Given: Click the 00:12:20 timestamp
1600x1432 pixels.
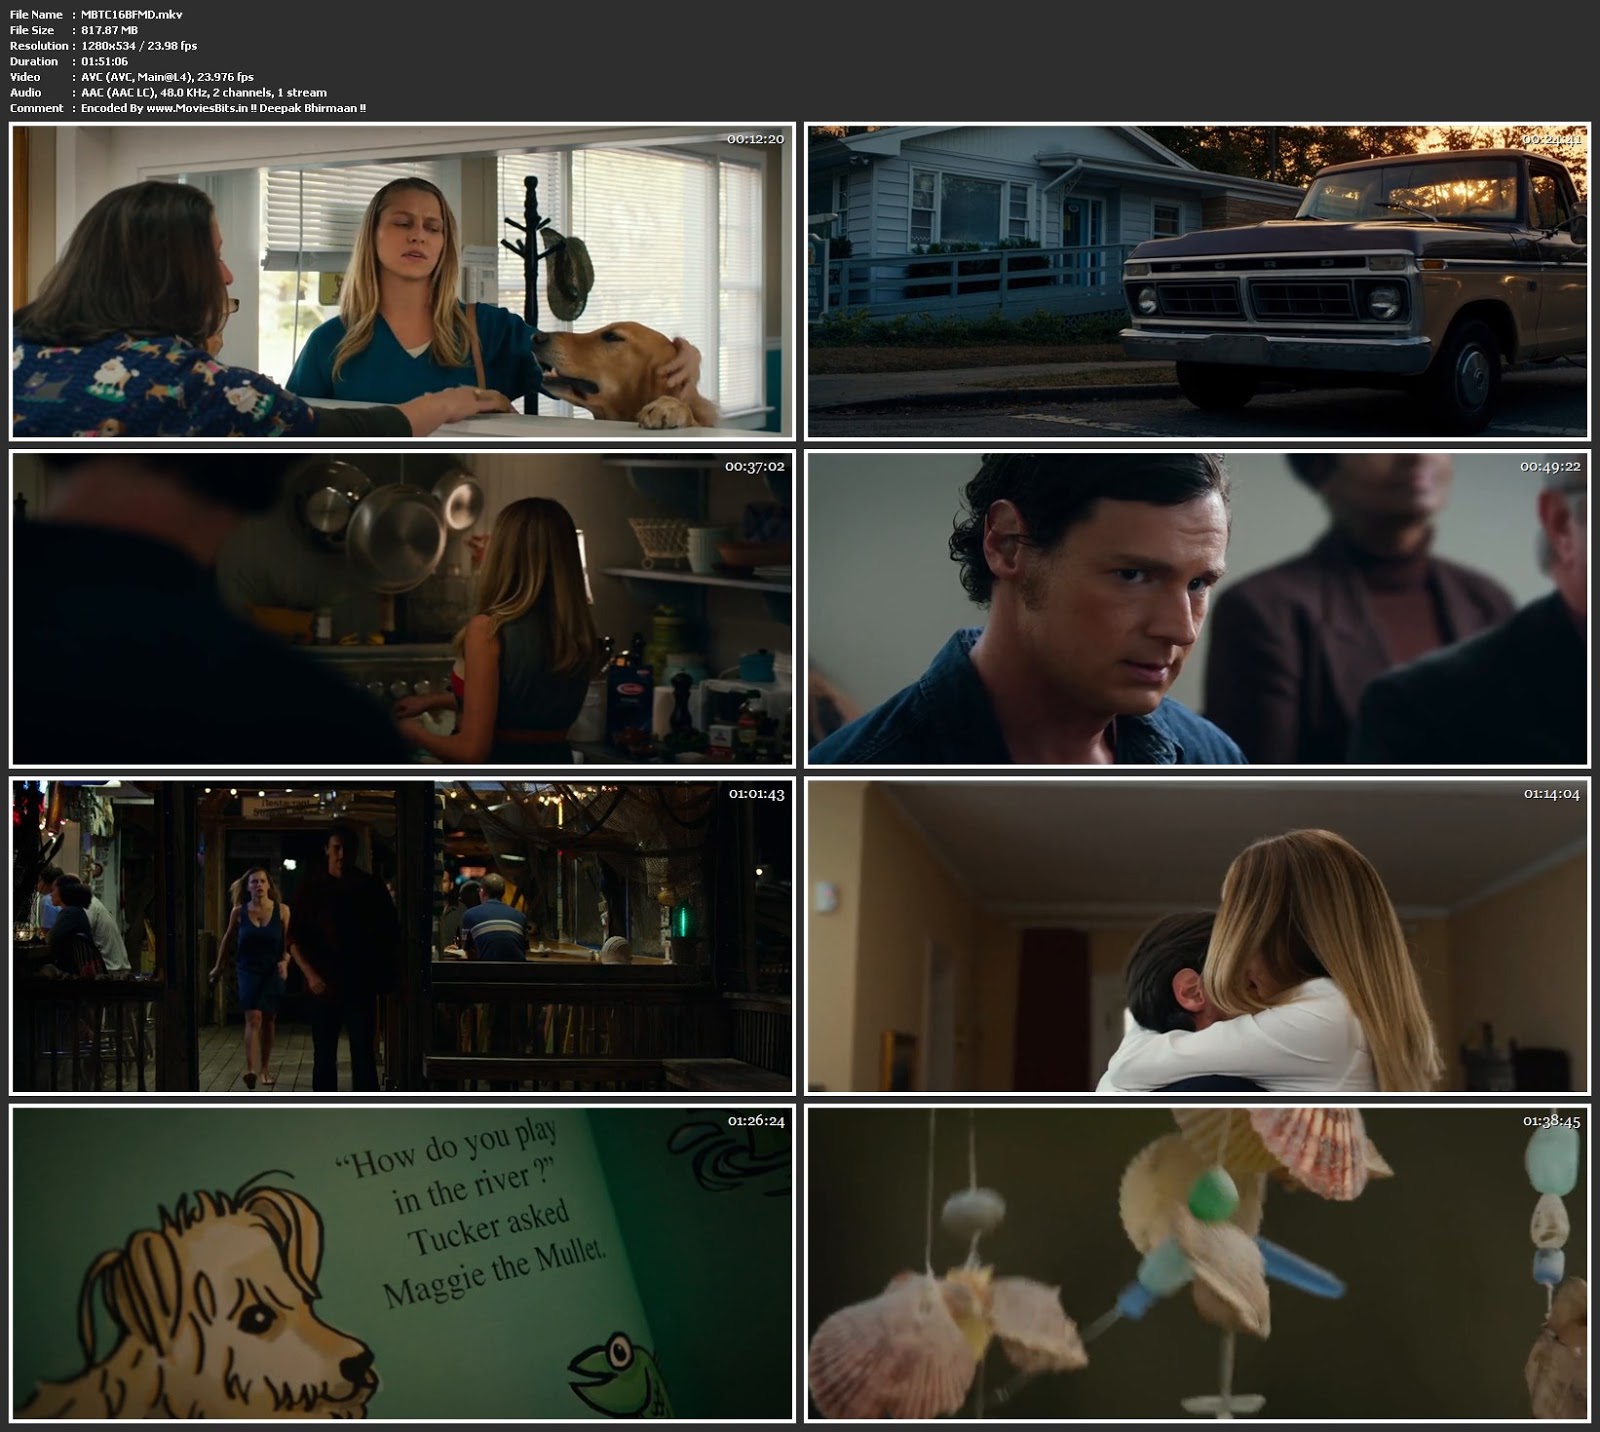Looking at the screenshot, I should click(755, 139).
